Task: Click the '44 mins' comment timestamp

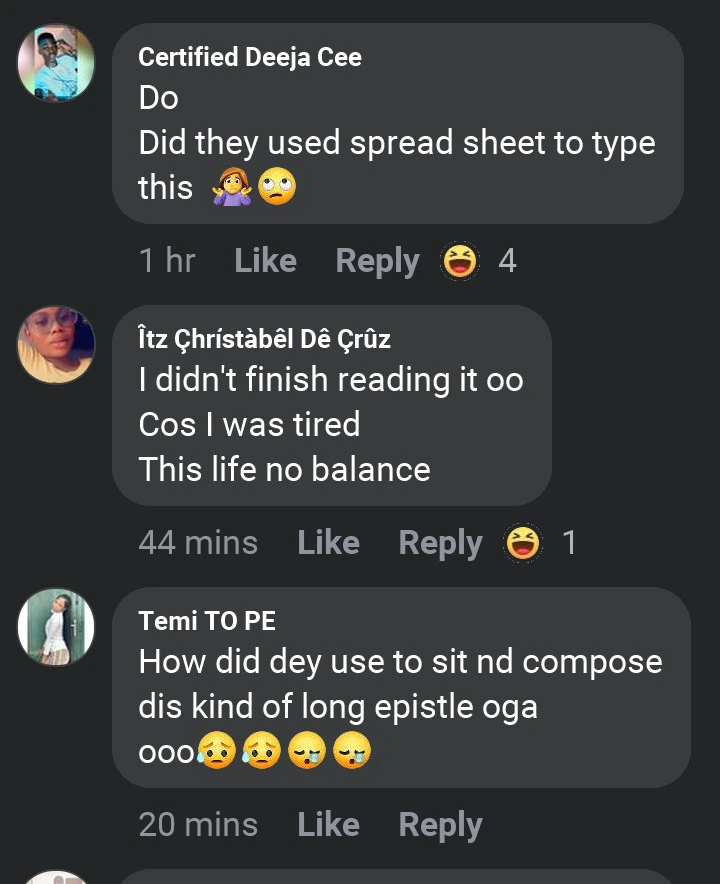Action: [x=198, y=543]
